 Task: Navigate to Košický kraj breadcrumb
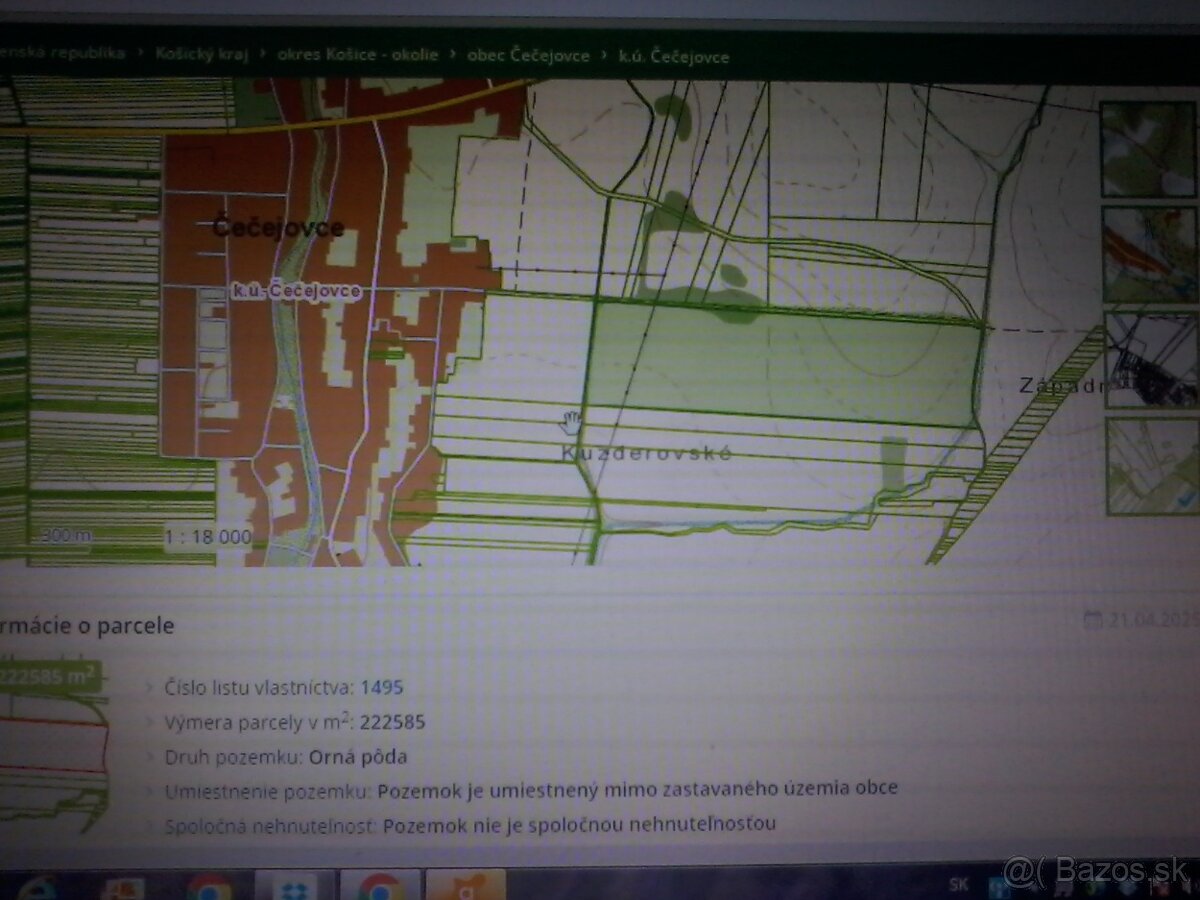(x=199, y=54)
